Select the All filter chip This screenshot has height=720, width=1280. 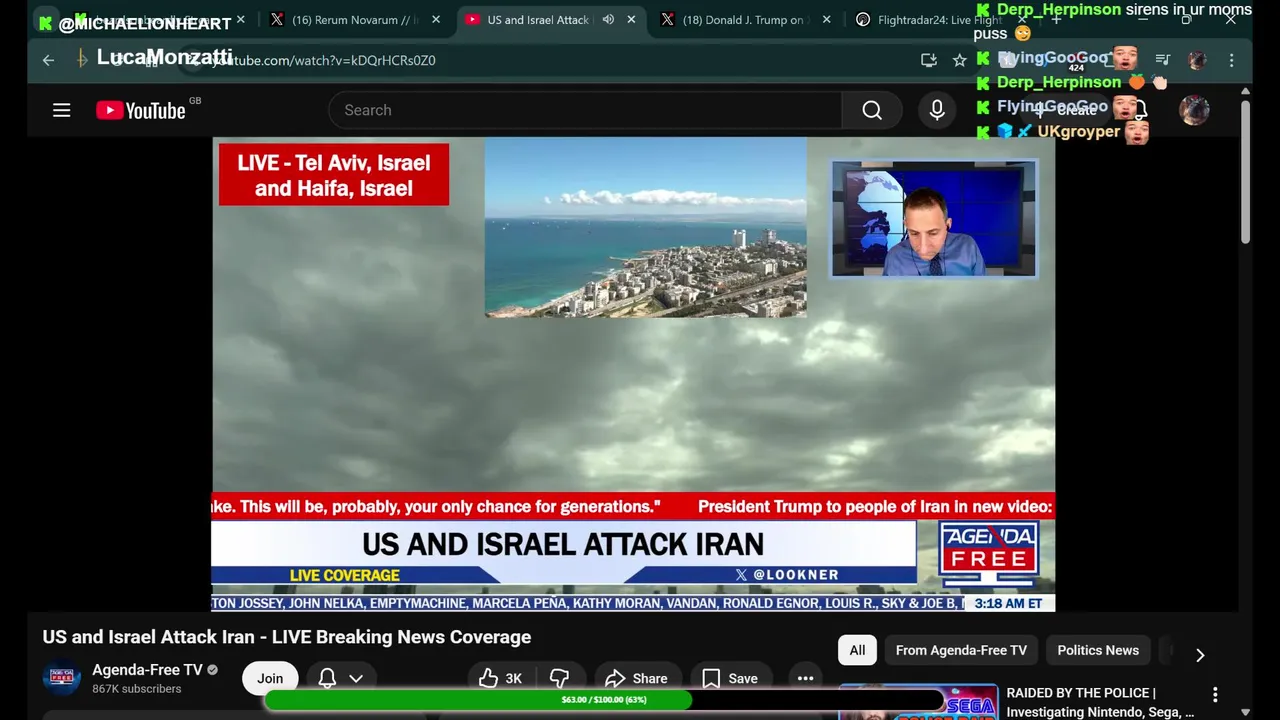[x=857, y=650]
